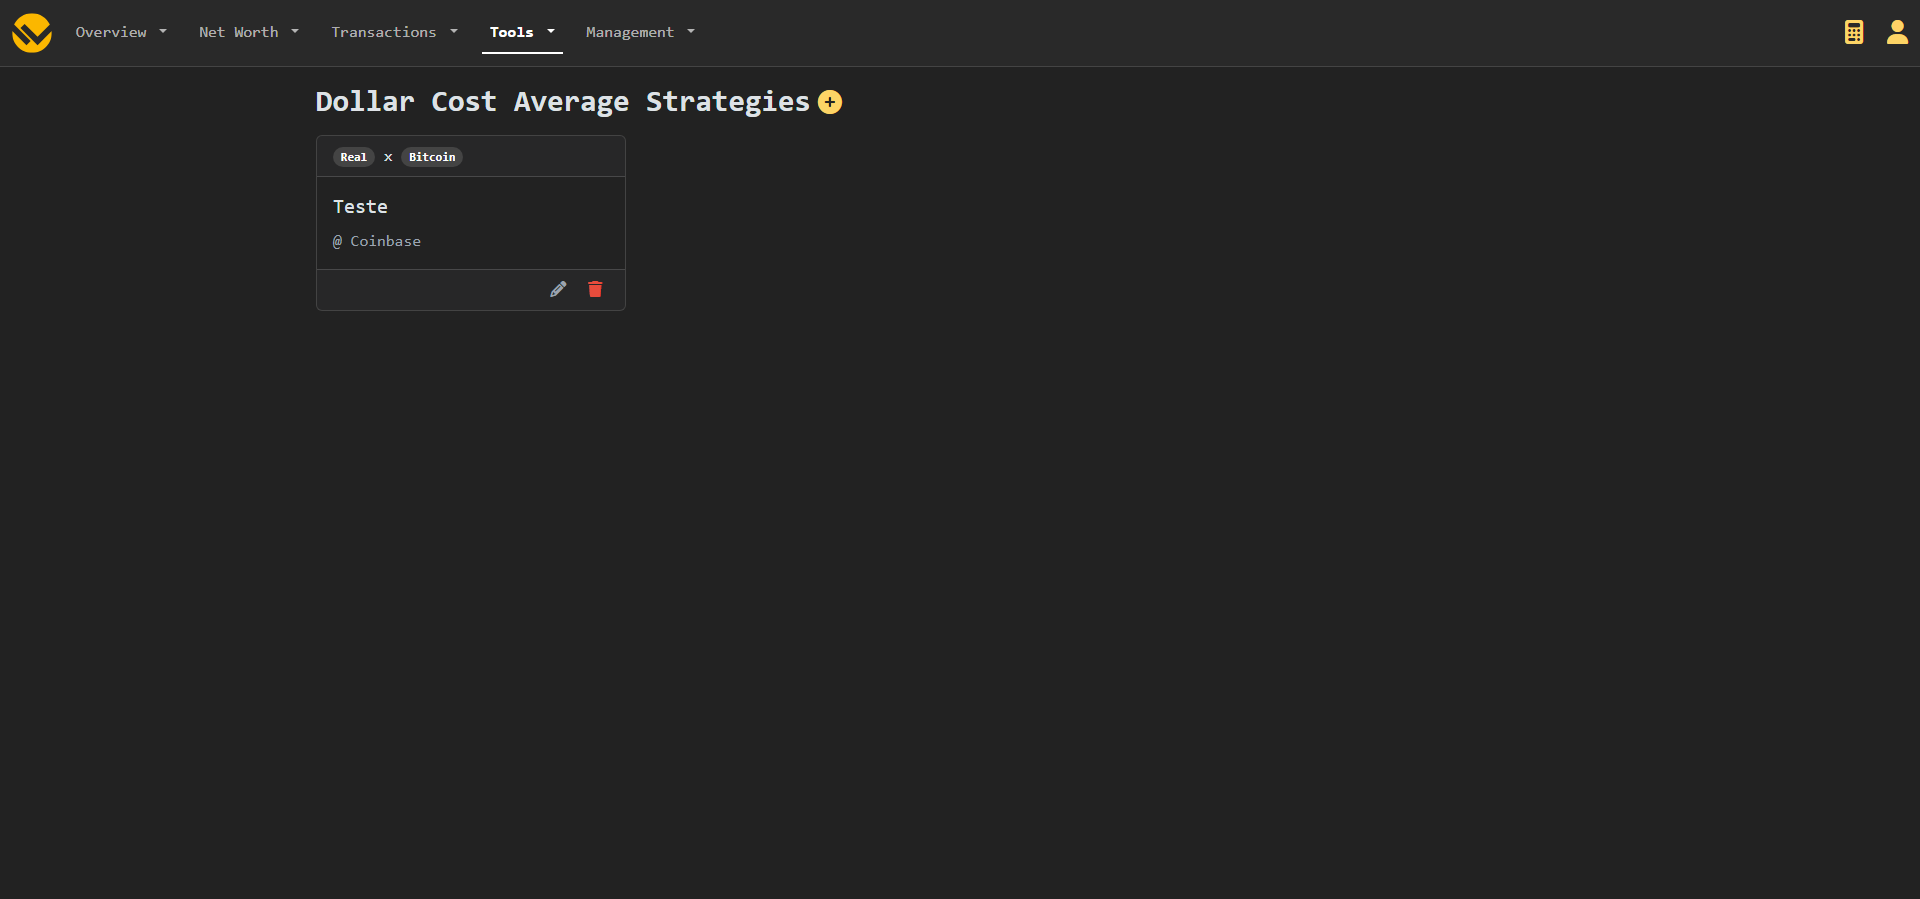This screenshot has width=1920, height=899.
Task: Open the calculator icon in header
Action: [1854, 32]
